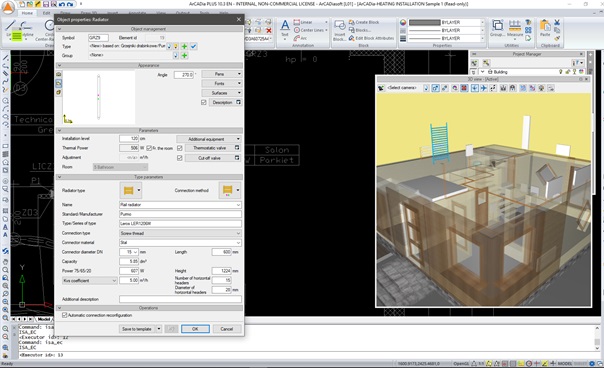Image resolution: width=604 pixels, height=368 pixels.
Task: Click the Arc annotation tool
Action: [x=300, y=38]
